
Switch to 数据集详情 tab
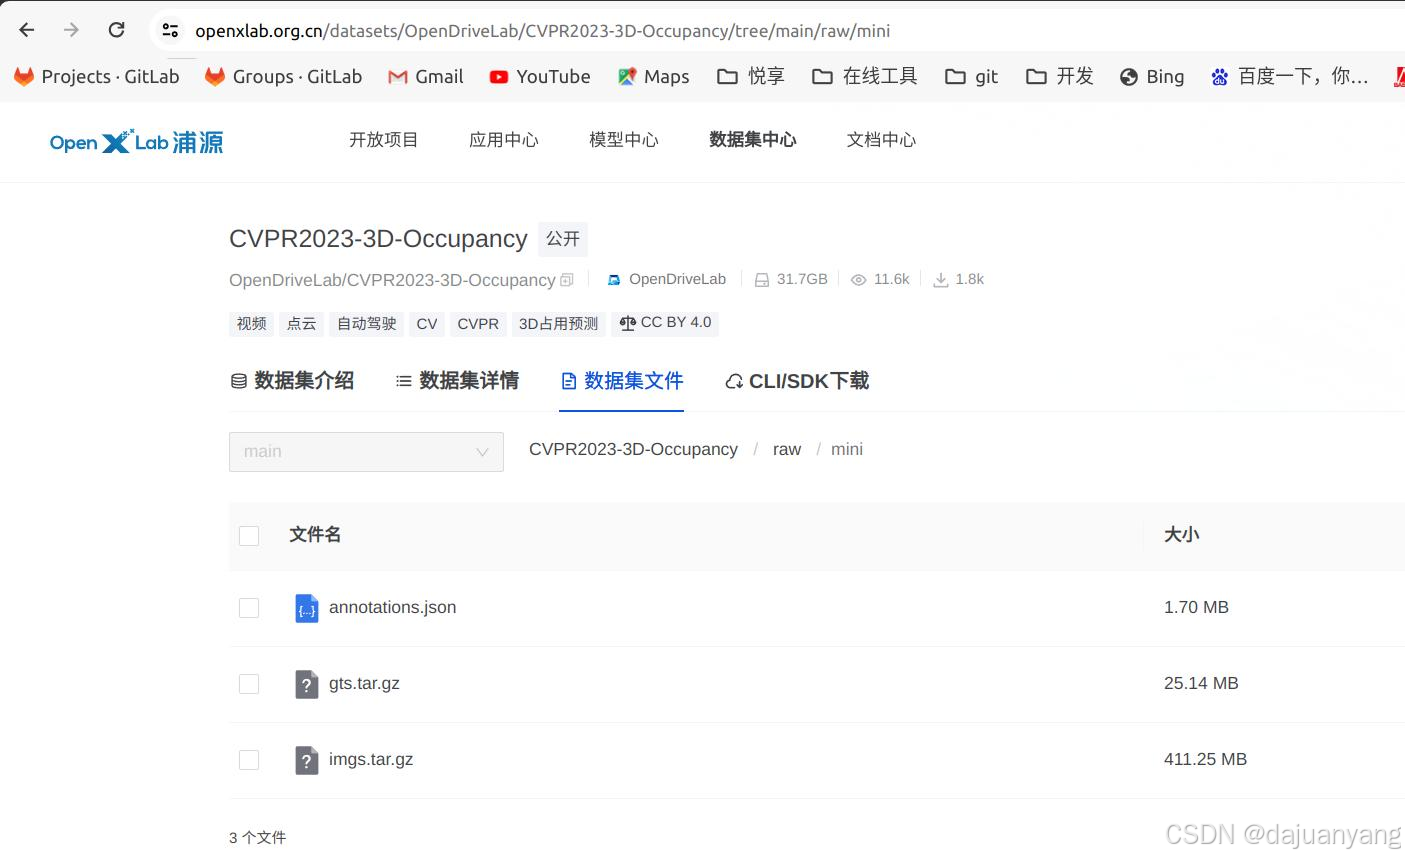457,381
